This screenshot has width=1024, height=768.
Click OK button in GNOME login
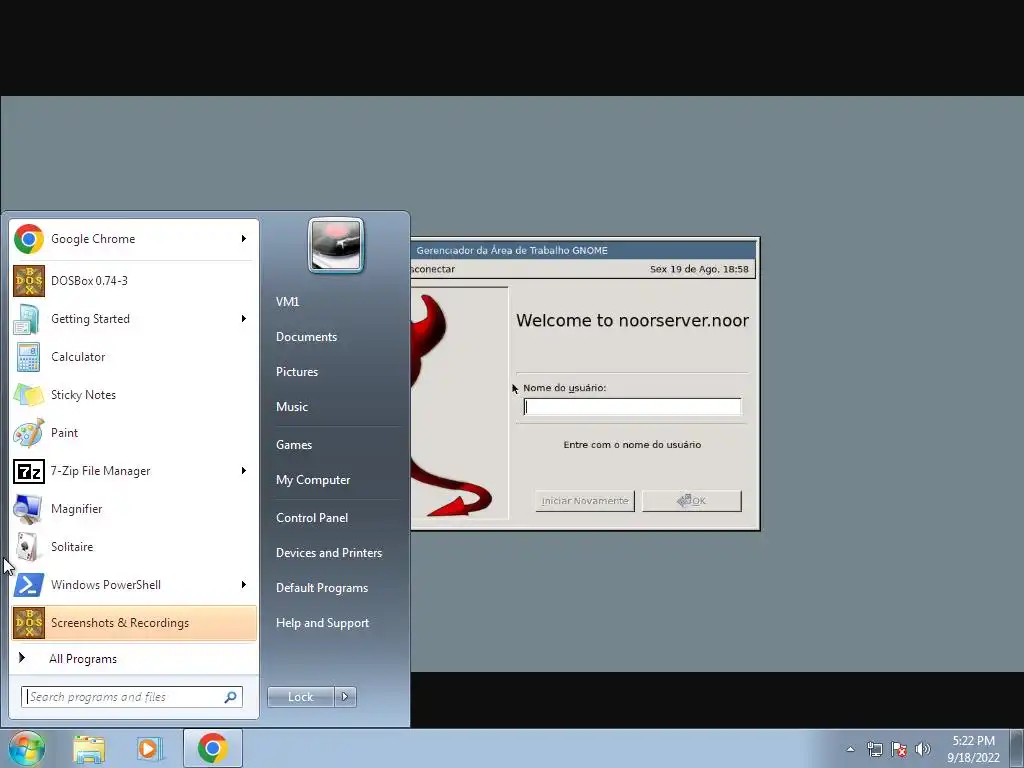click(692, 501)
